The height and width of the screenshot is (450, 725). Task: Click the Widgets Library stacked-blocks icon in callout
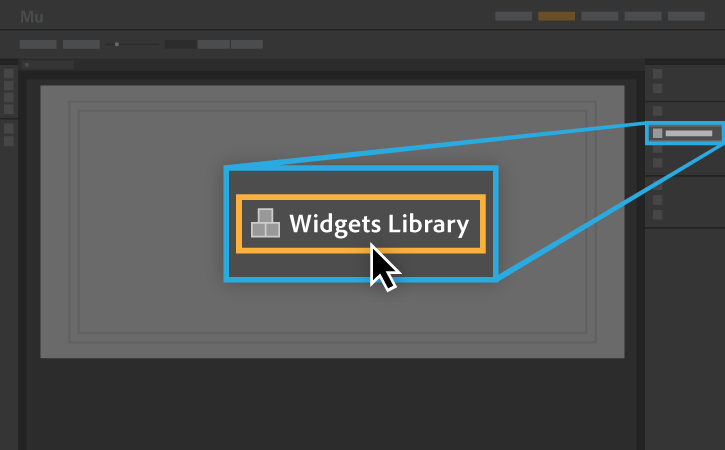(265, 223)
